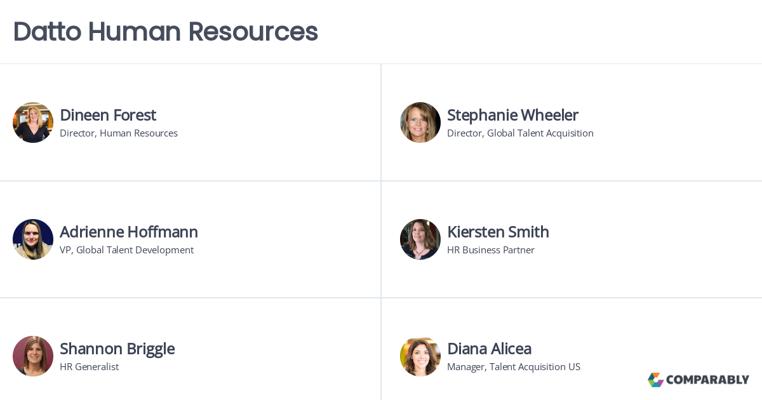Click the Comparably logo icon

point(656,380)
